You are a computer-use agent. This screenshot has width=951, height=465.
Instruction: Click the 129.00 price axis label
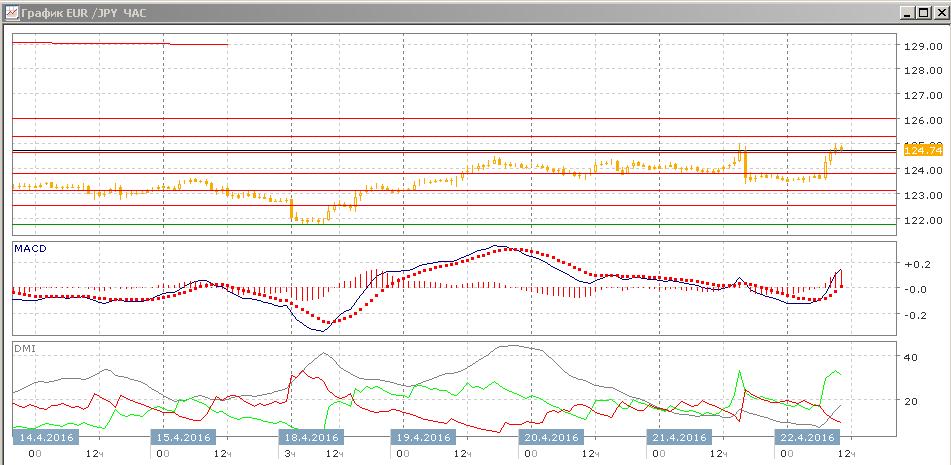pyautogui.click(x=923, y=46)
